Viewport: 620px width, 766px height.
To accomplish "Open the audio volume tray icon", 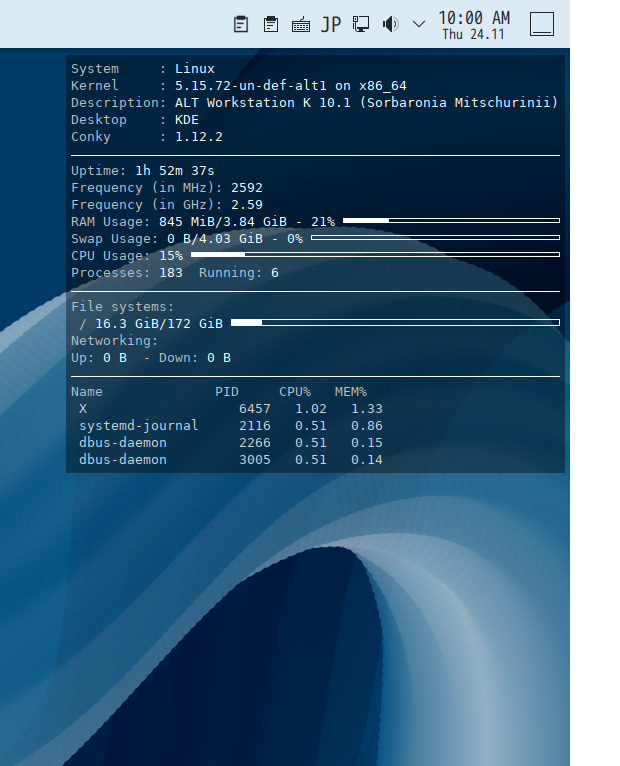I will pos(390,24).
